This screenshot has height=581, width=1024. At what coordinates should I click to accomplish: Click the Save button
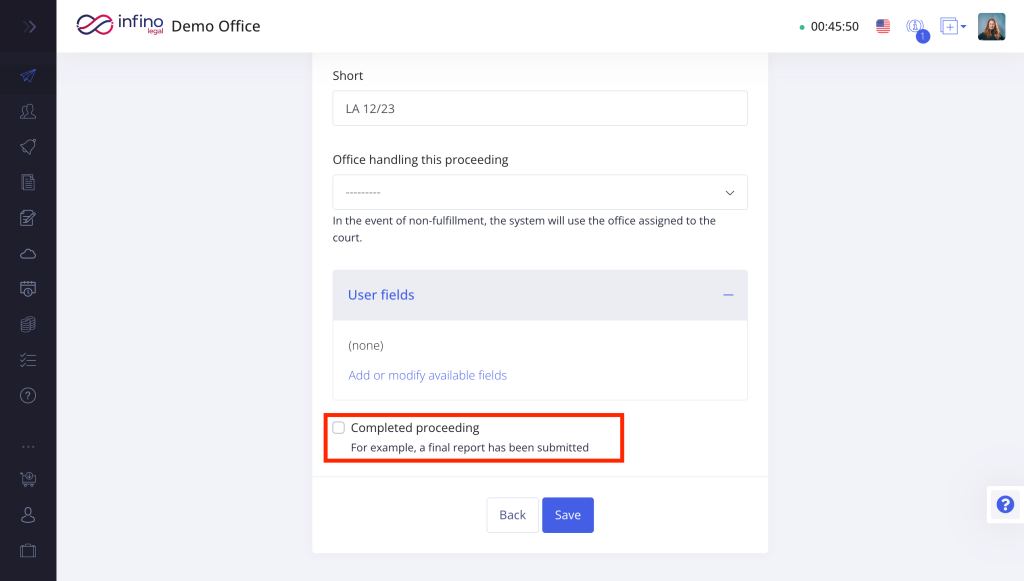(568, 515)
